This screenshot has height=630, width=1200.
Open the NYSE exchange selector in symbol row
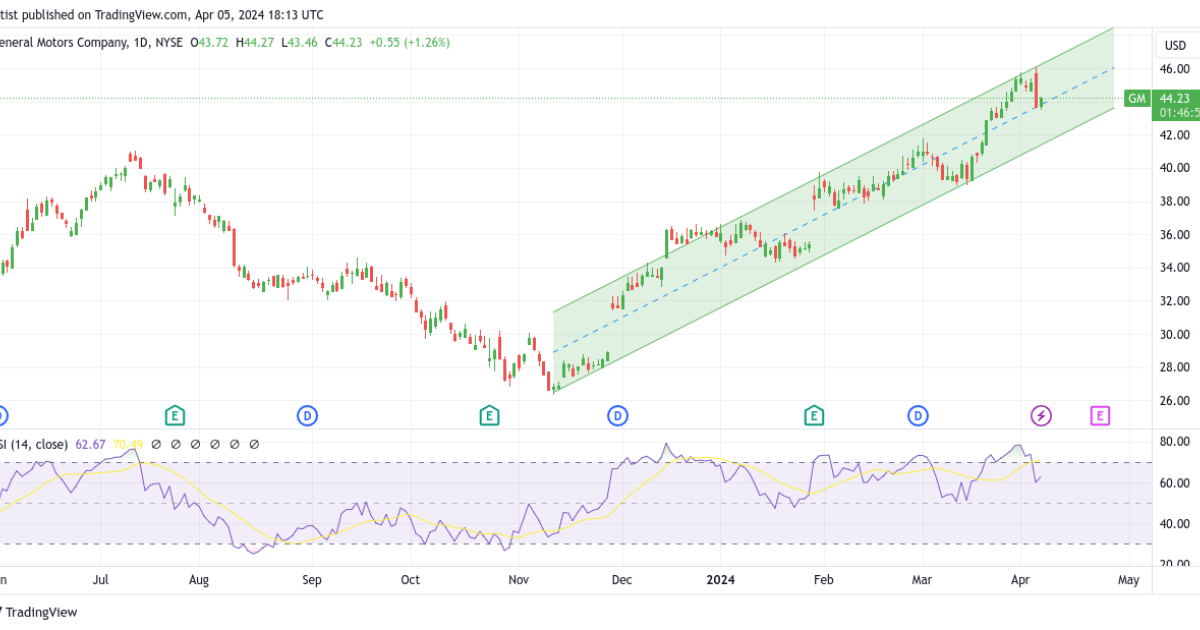pos(170,42)
